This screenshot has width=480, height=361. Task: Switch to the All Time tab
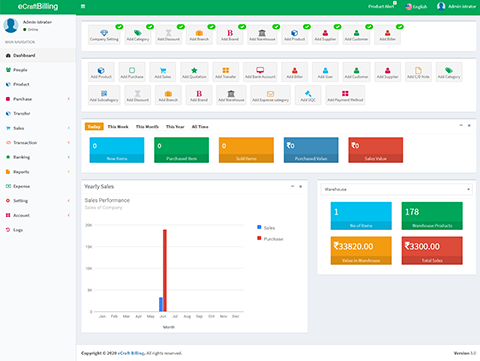200,127
